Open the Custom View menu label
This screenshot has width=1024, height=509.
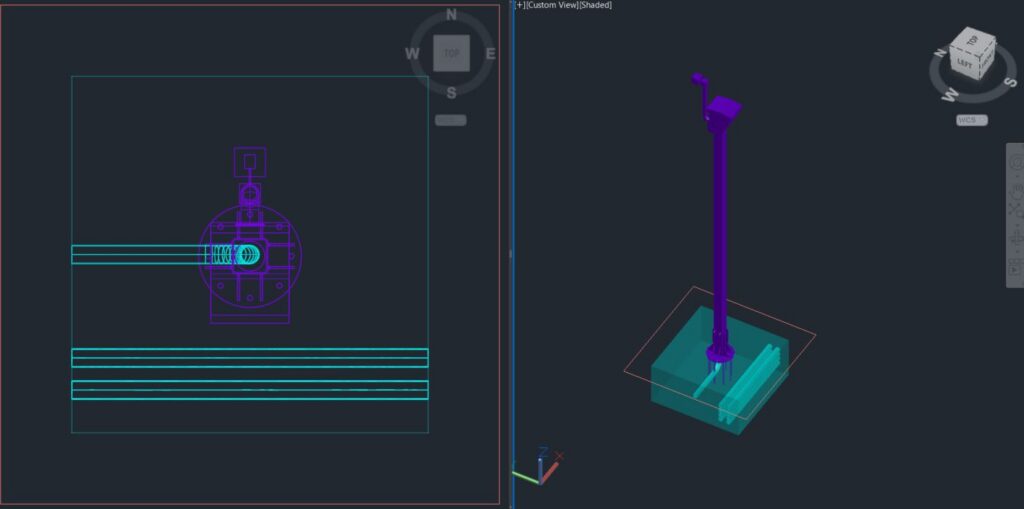(x=552, y=5)
